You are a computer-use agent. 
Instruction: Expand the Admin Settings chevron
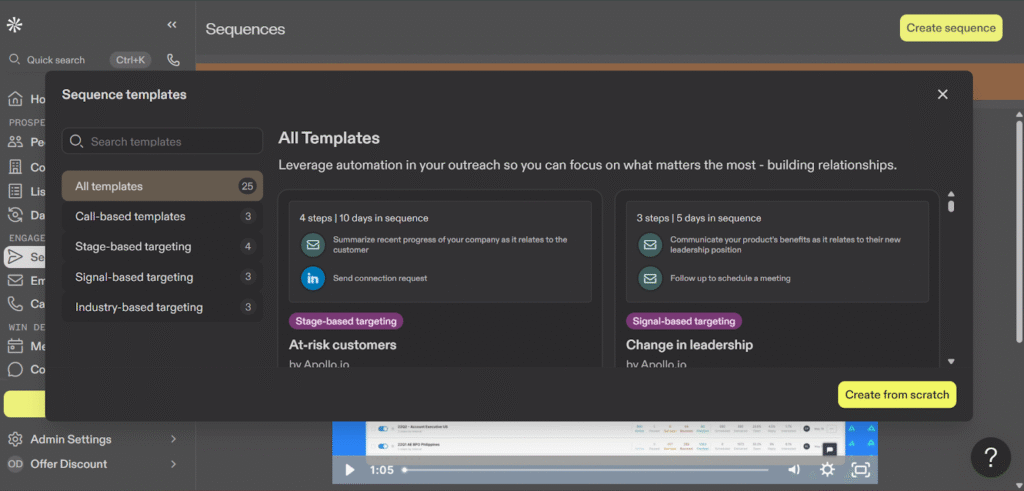pos(173,439)
